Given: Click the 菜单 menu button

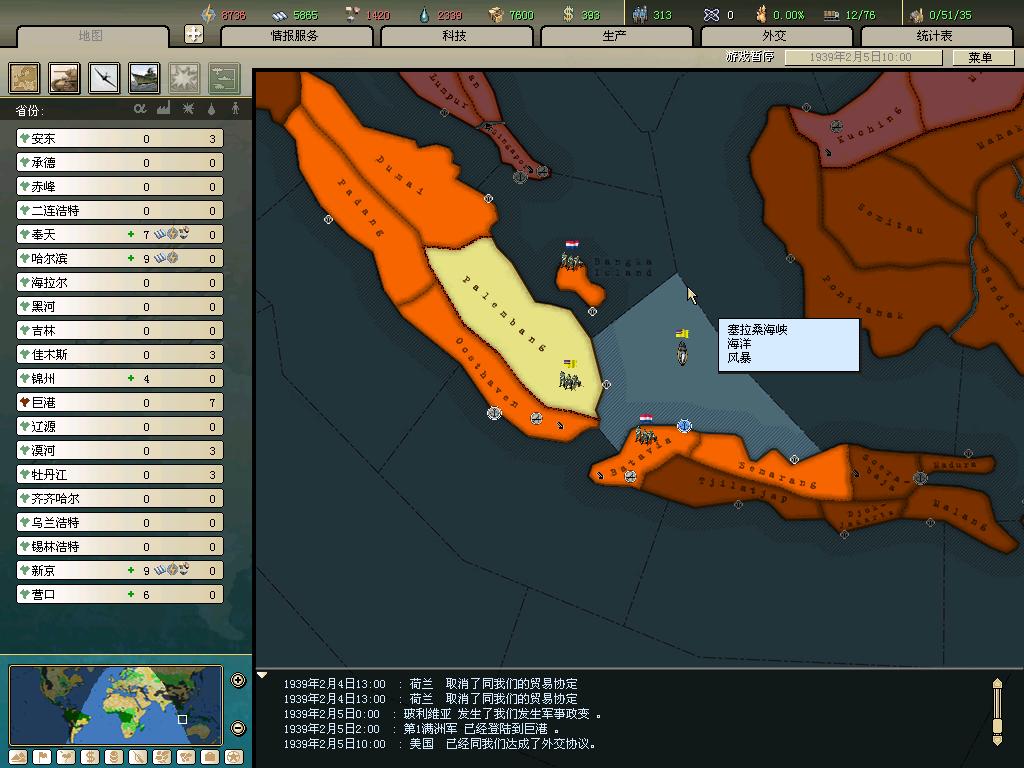Looking at the screenshot, I should click(x=980, y=58).
